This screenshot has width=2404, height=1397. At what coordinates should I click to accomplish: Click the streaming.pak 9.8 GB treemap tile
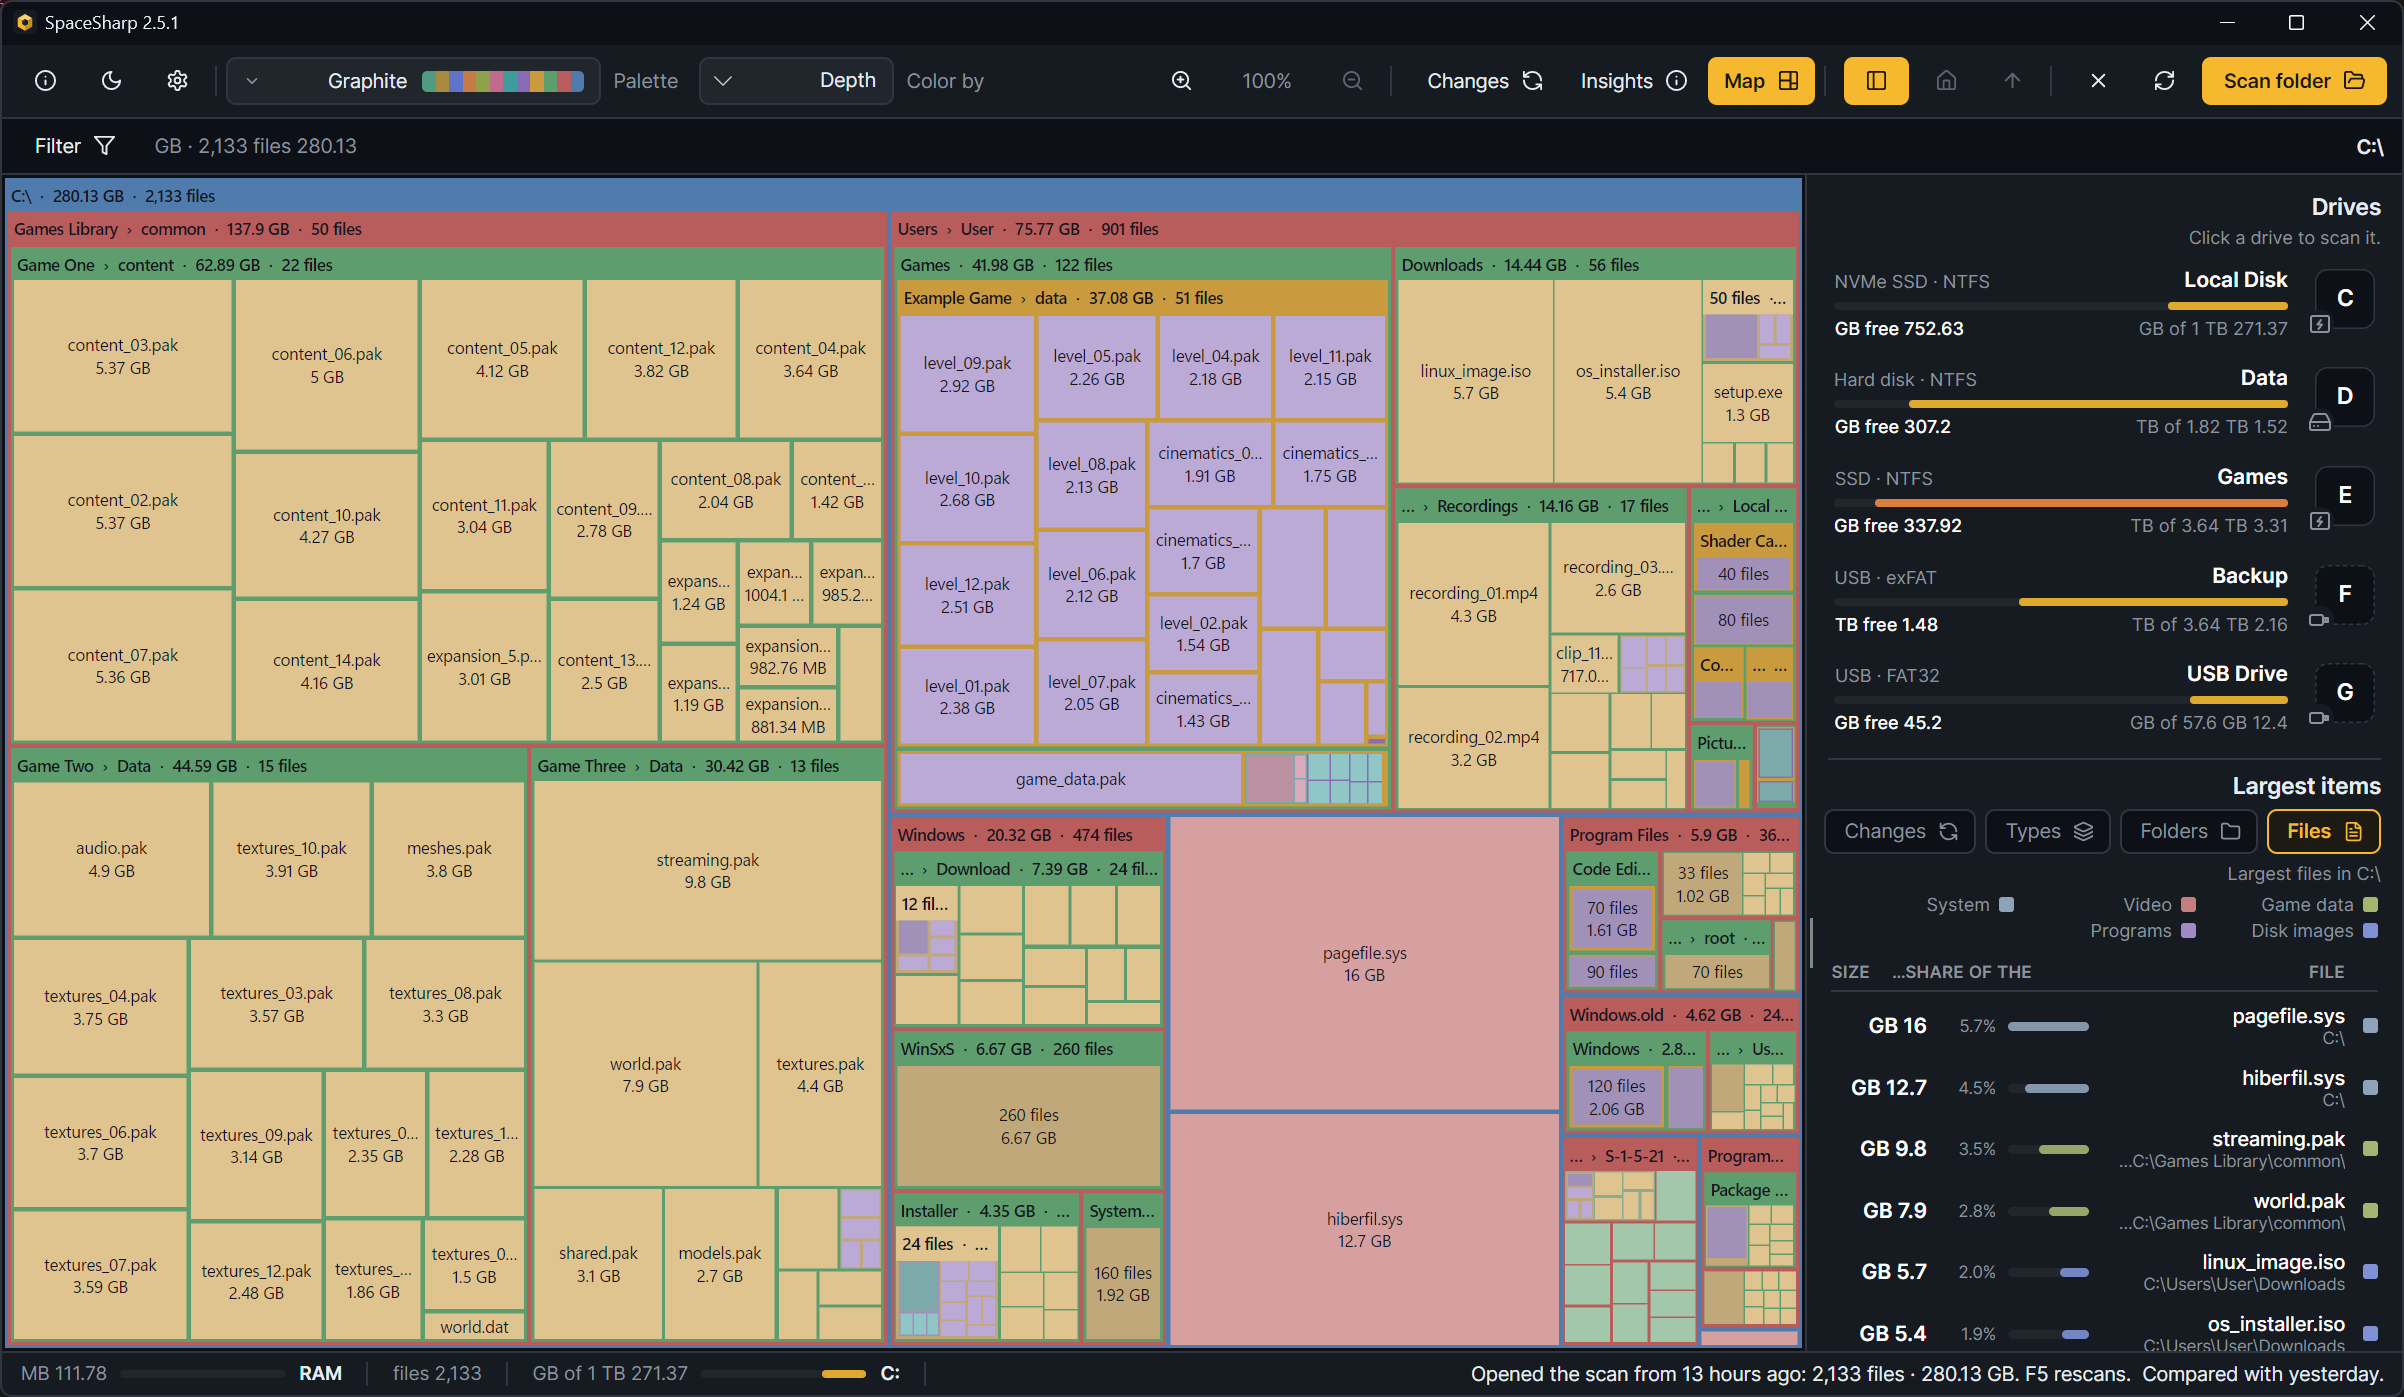tap(707, 870)
